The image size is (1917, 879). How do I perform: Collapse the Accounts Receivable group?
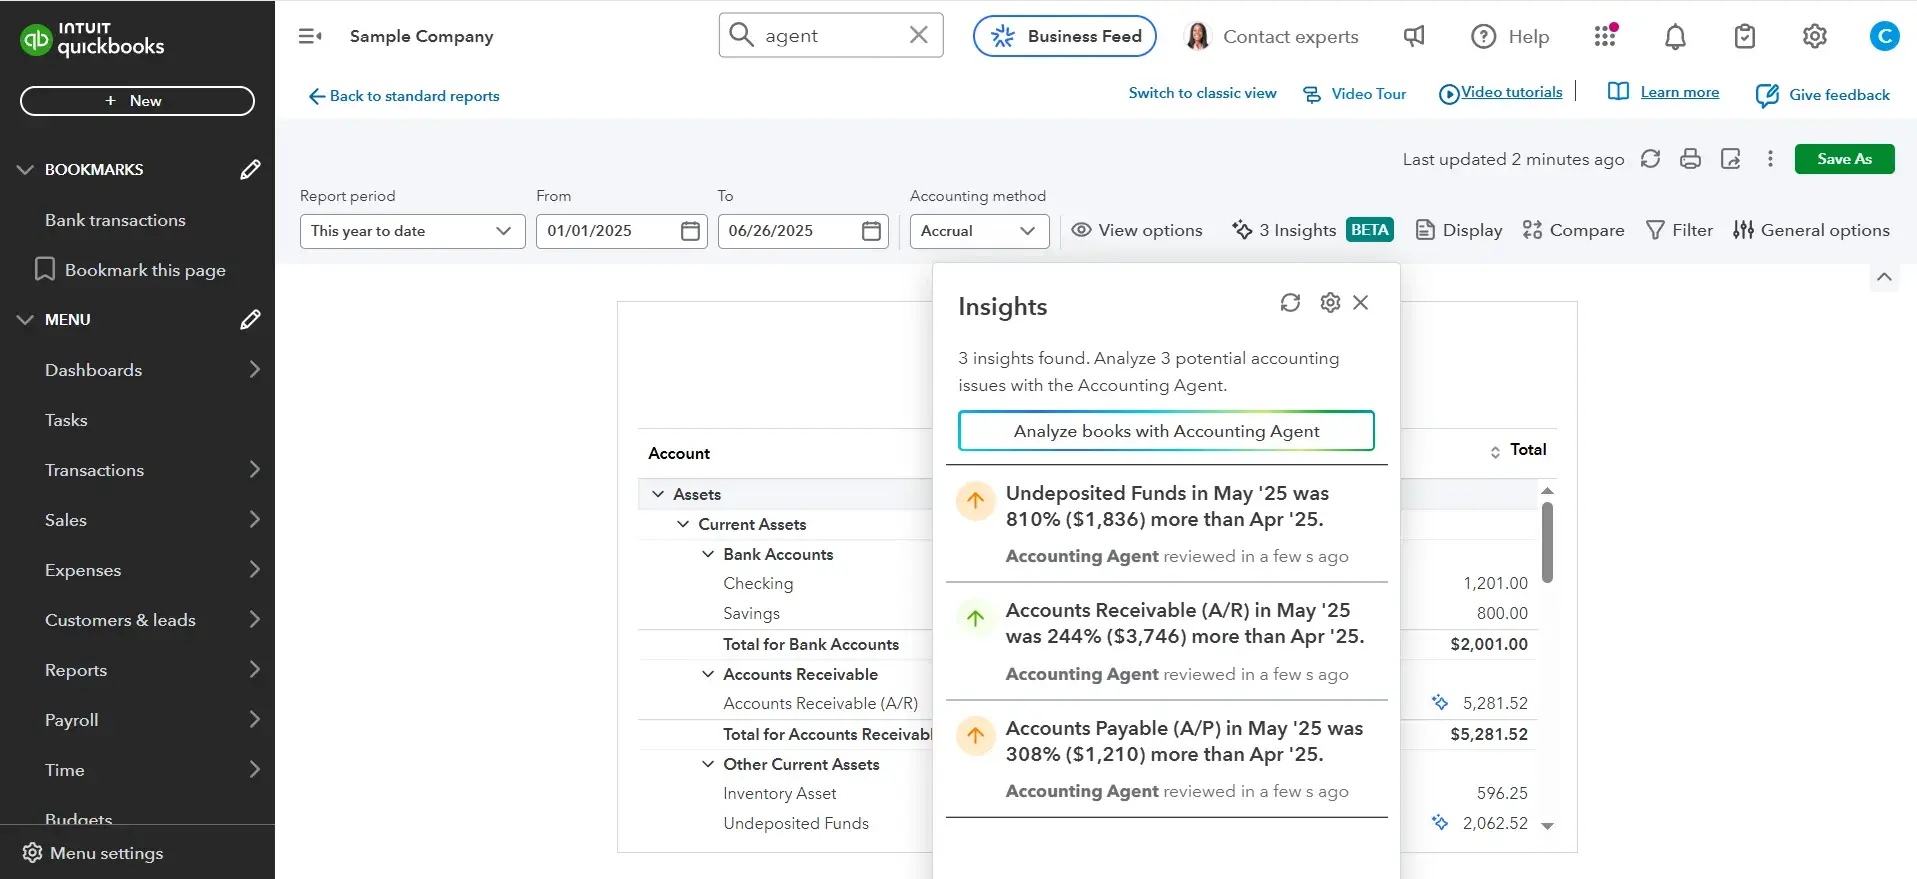(708, 674)
